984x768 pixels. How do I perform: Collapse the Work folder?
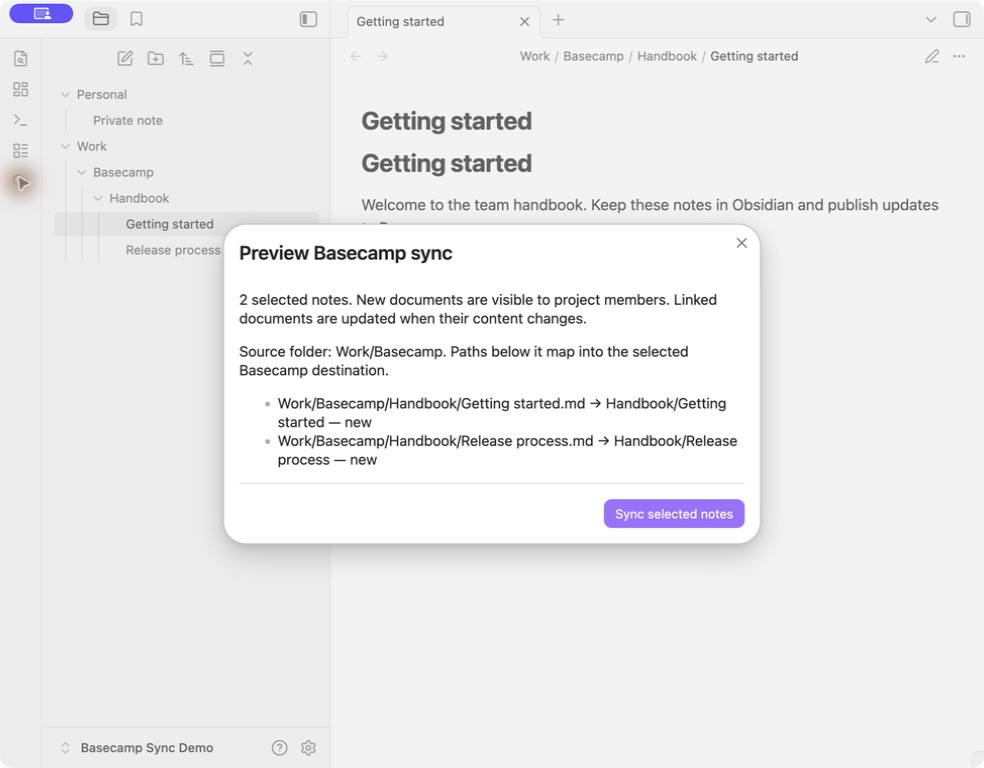65,146
